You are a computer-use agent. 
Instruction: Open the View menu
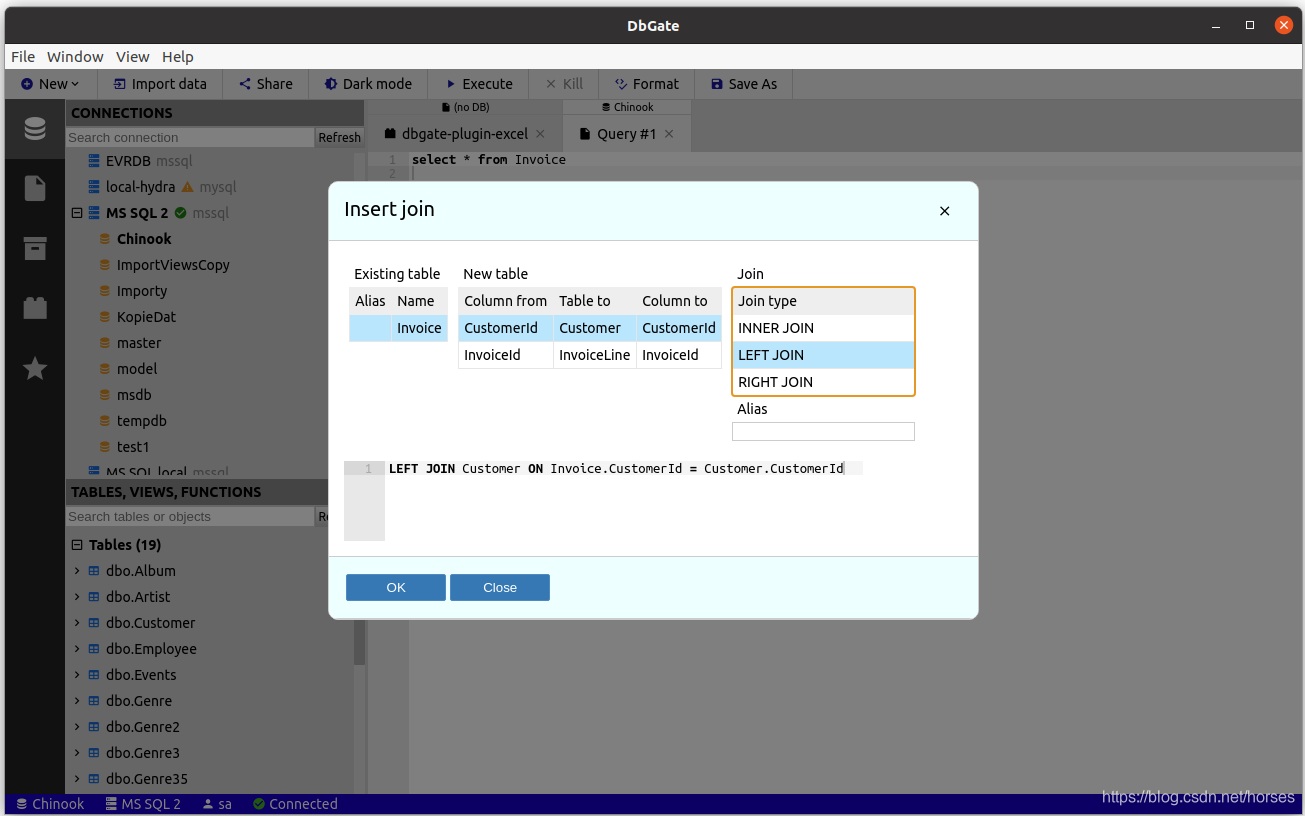click(133, 57)
